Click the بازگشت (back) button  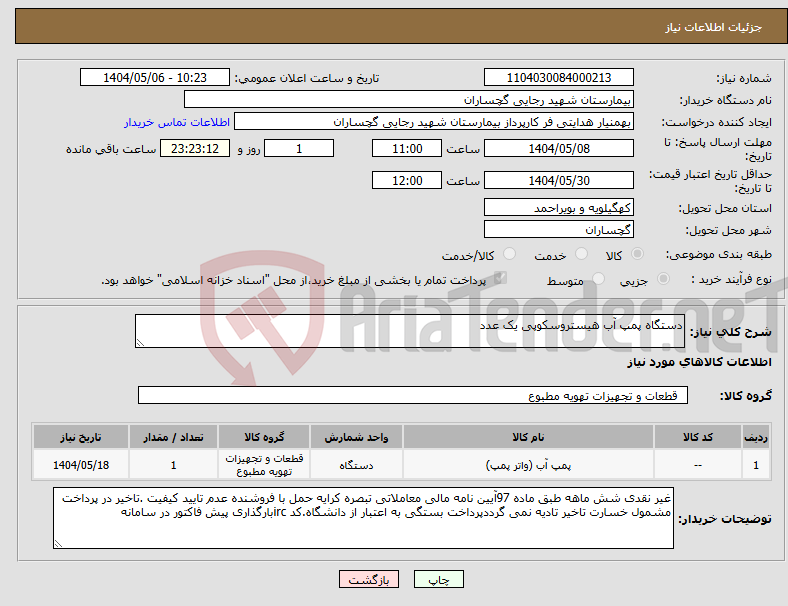tap(369, 579)
